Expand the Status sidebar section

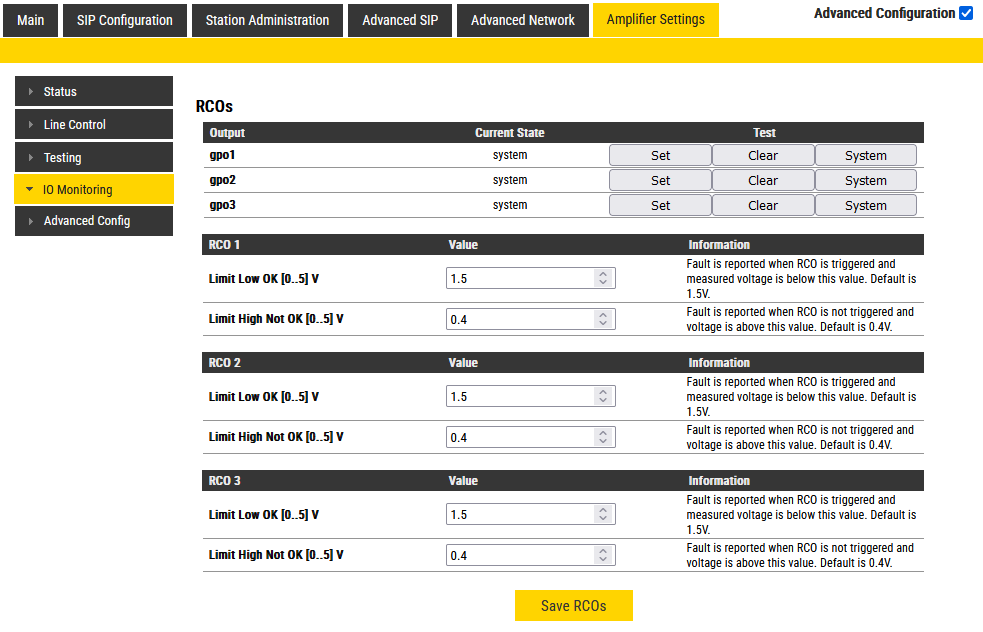point(94,92)
